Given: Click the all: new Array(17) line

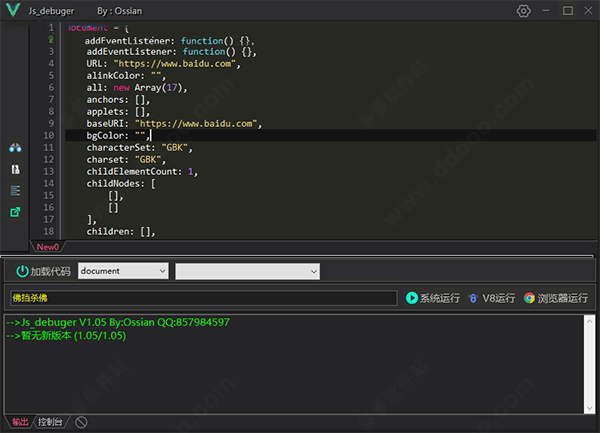Looking at the screenshot, I should click(x=137, y=88).
